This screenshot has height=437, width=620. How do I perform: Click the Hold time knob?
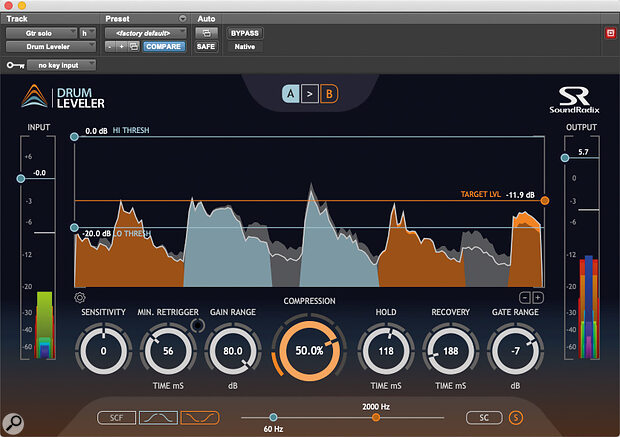[x=386, y=350]
